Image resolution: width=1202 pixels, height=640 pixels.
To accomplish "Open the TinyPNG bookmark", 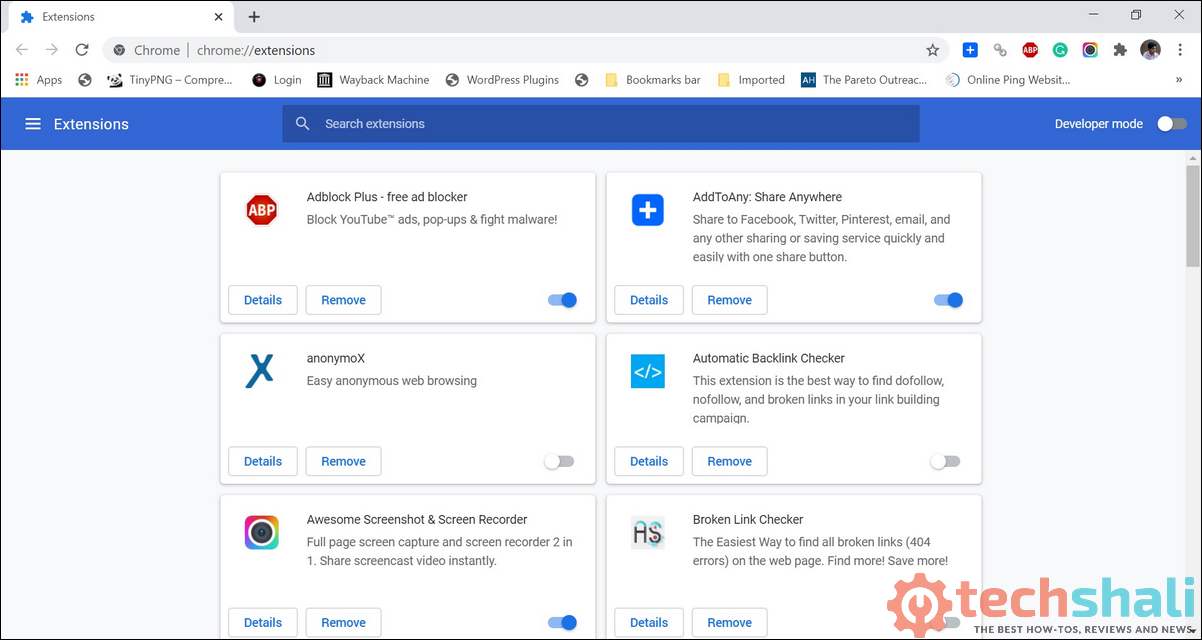I will coord(170,80).
